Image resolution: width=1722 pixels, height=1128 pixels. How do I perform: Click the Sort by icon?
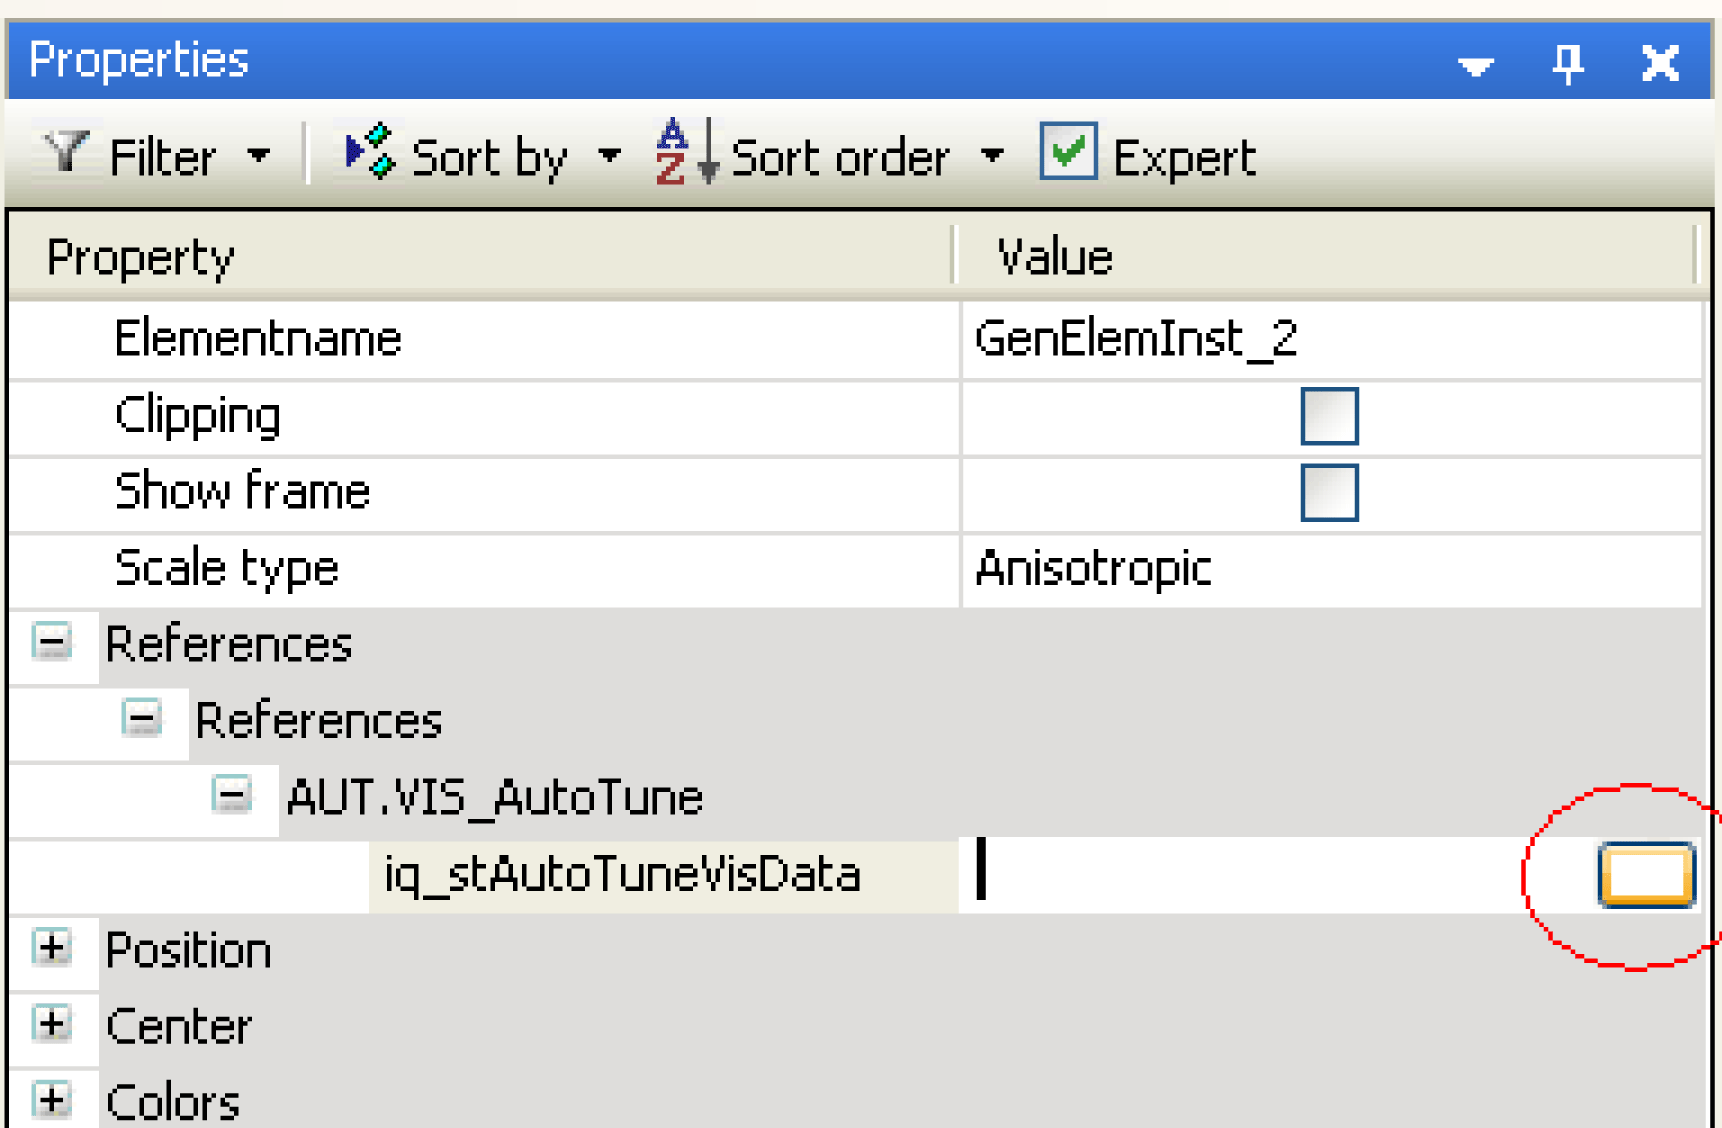pyautogui.click(x=369, y=154)
